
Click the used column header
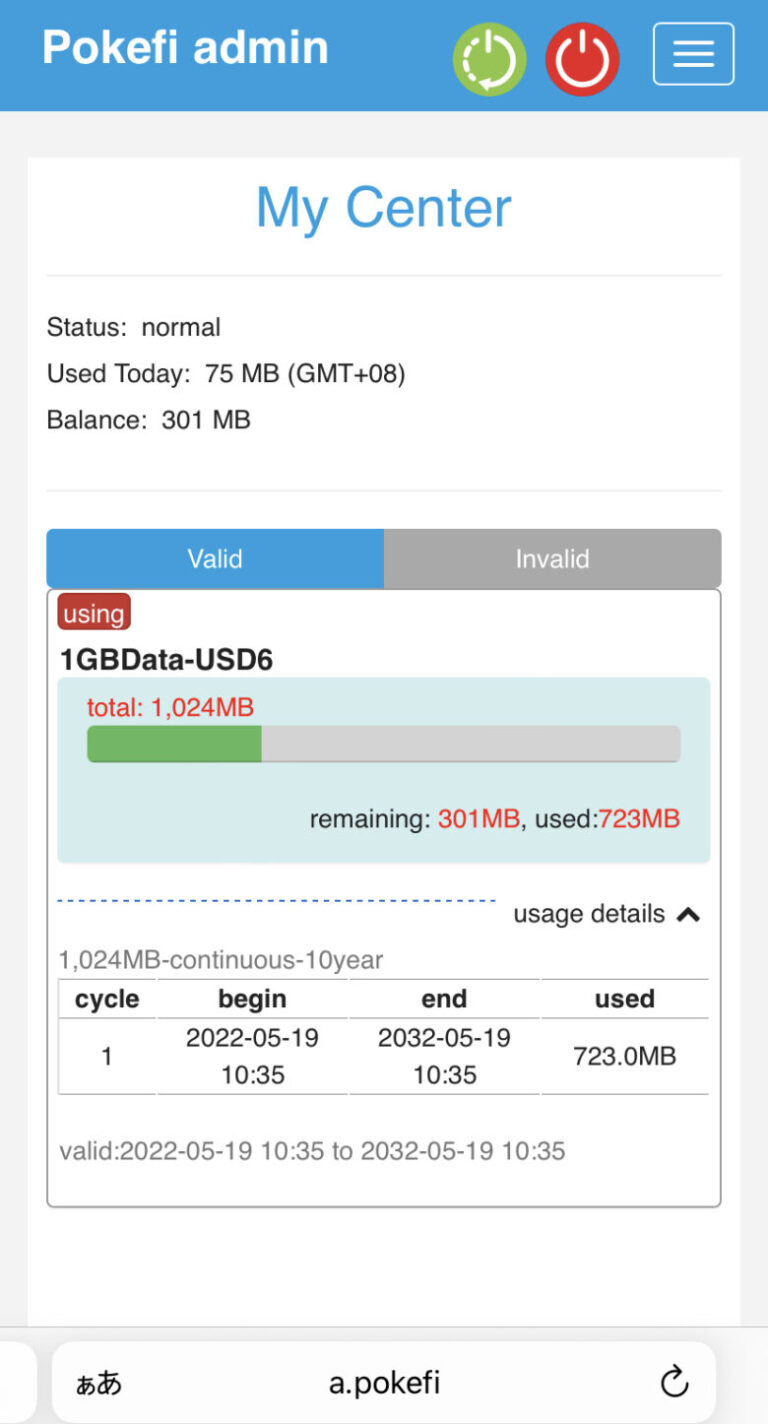624,999
